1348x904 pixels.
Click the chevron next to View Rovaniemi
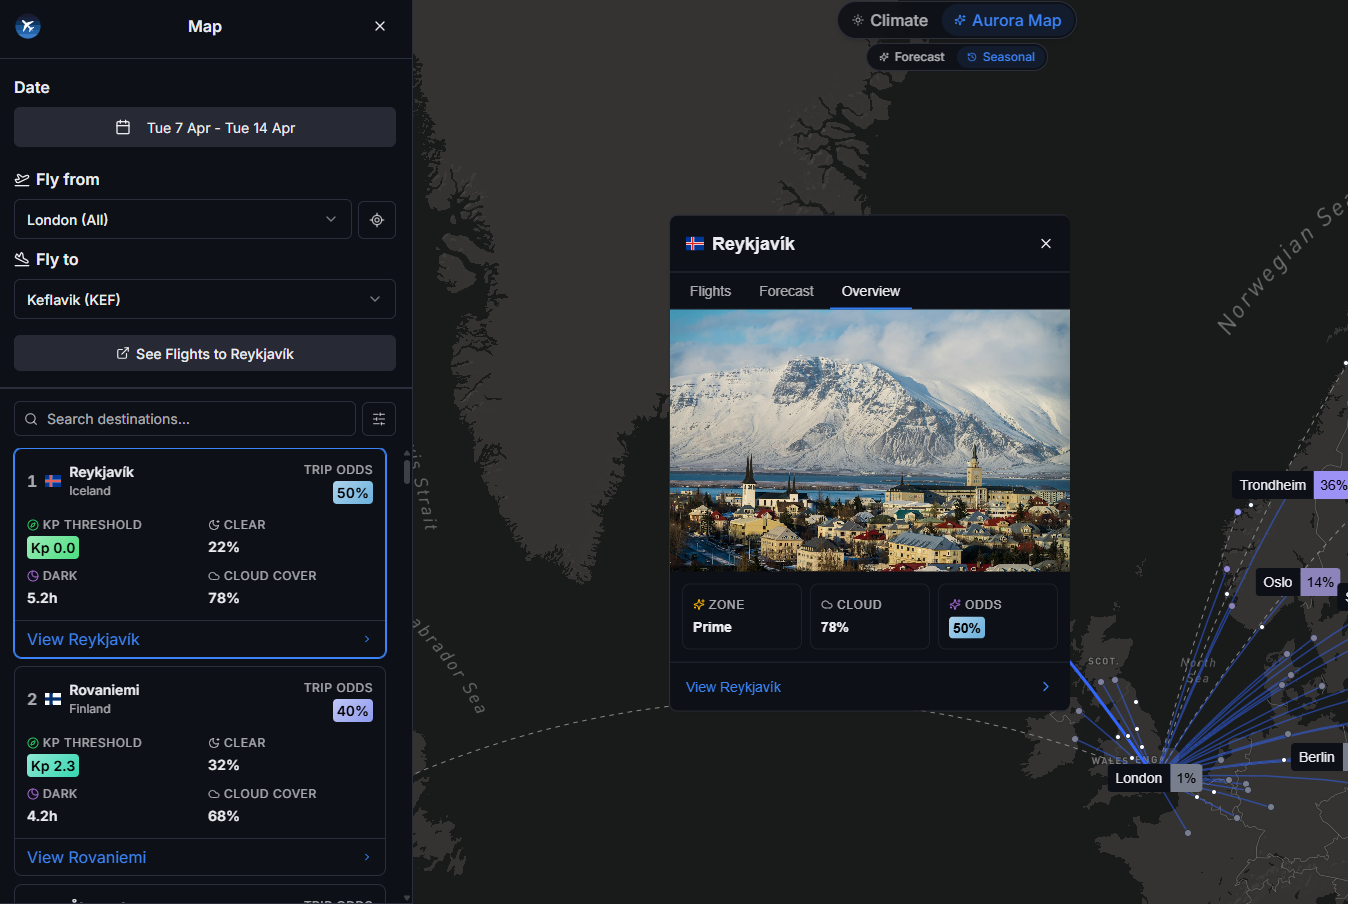coord(366,857)
